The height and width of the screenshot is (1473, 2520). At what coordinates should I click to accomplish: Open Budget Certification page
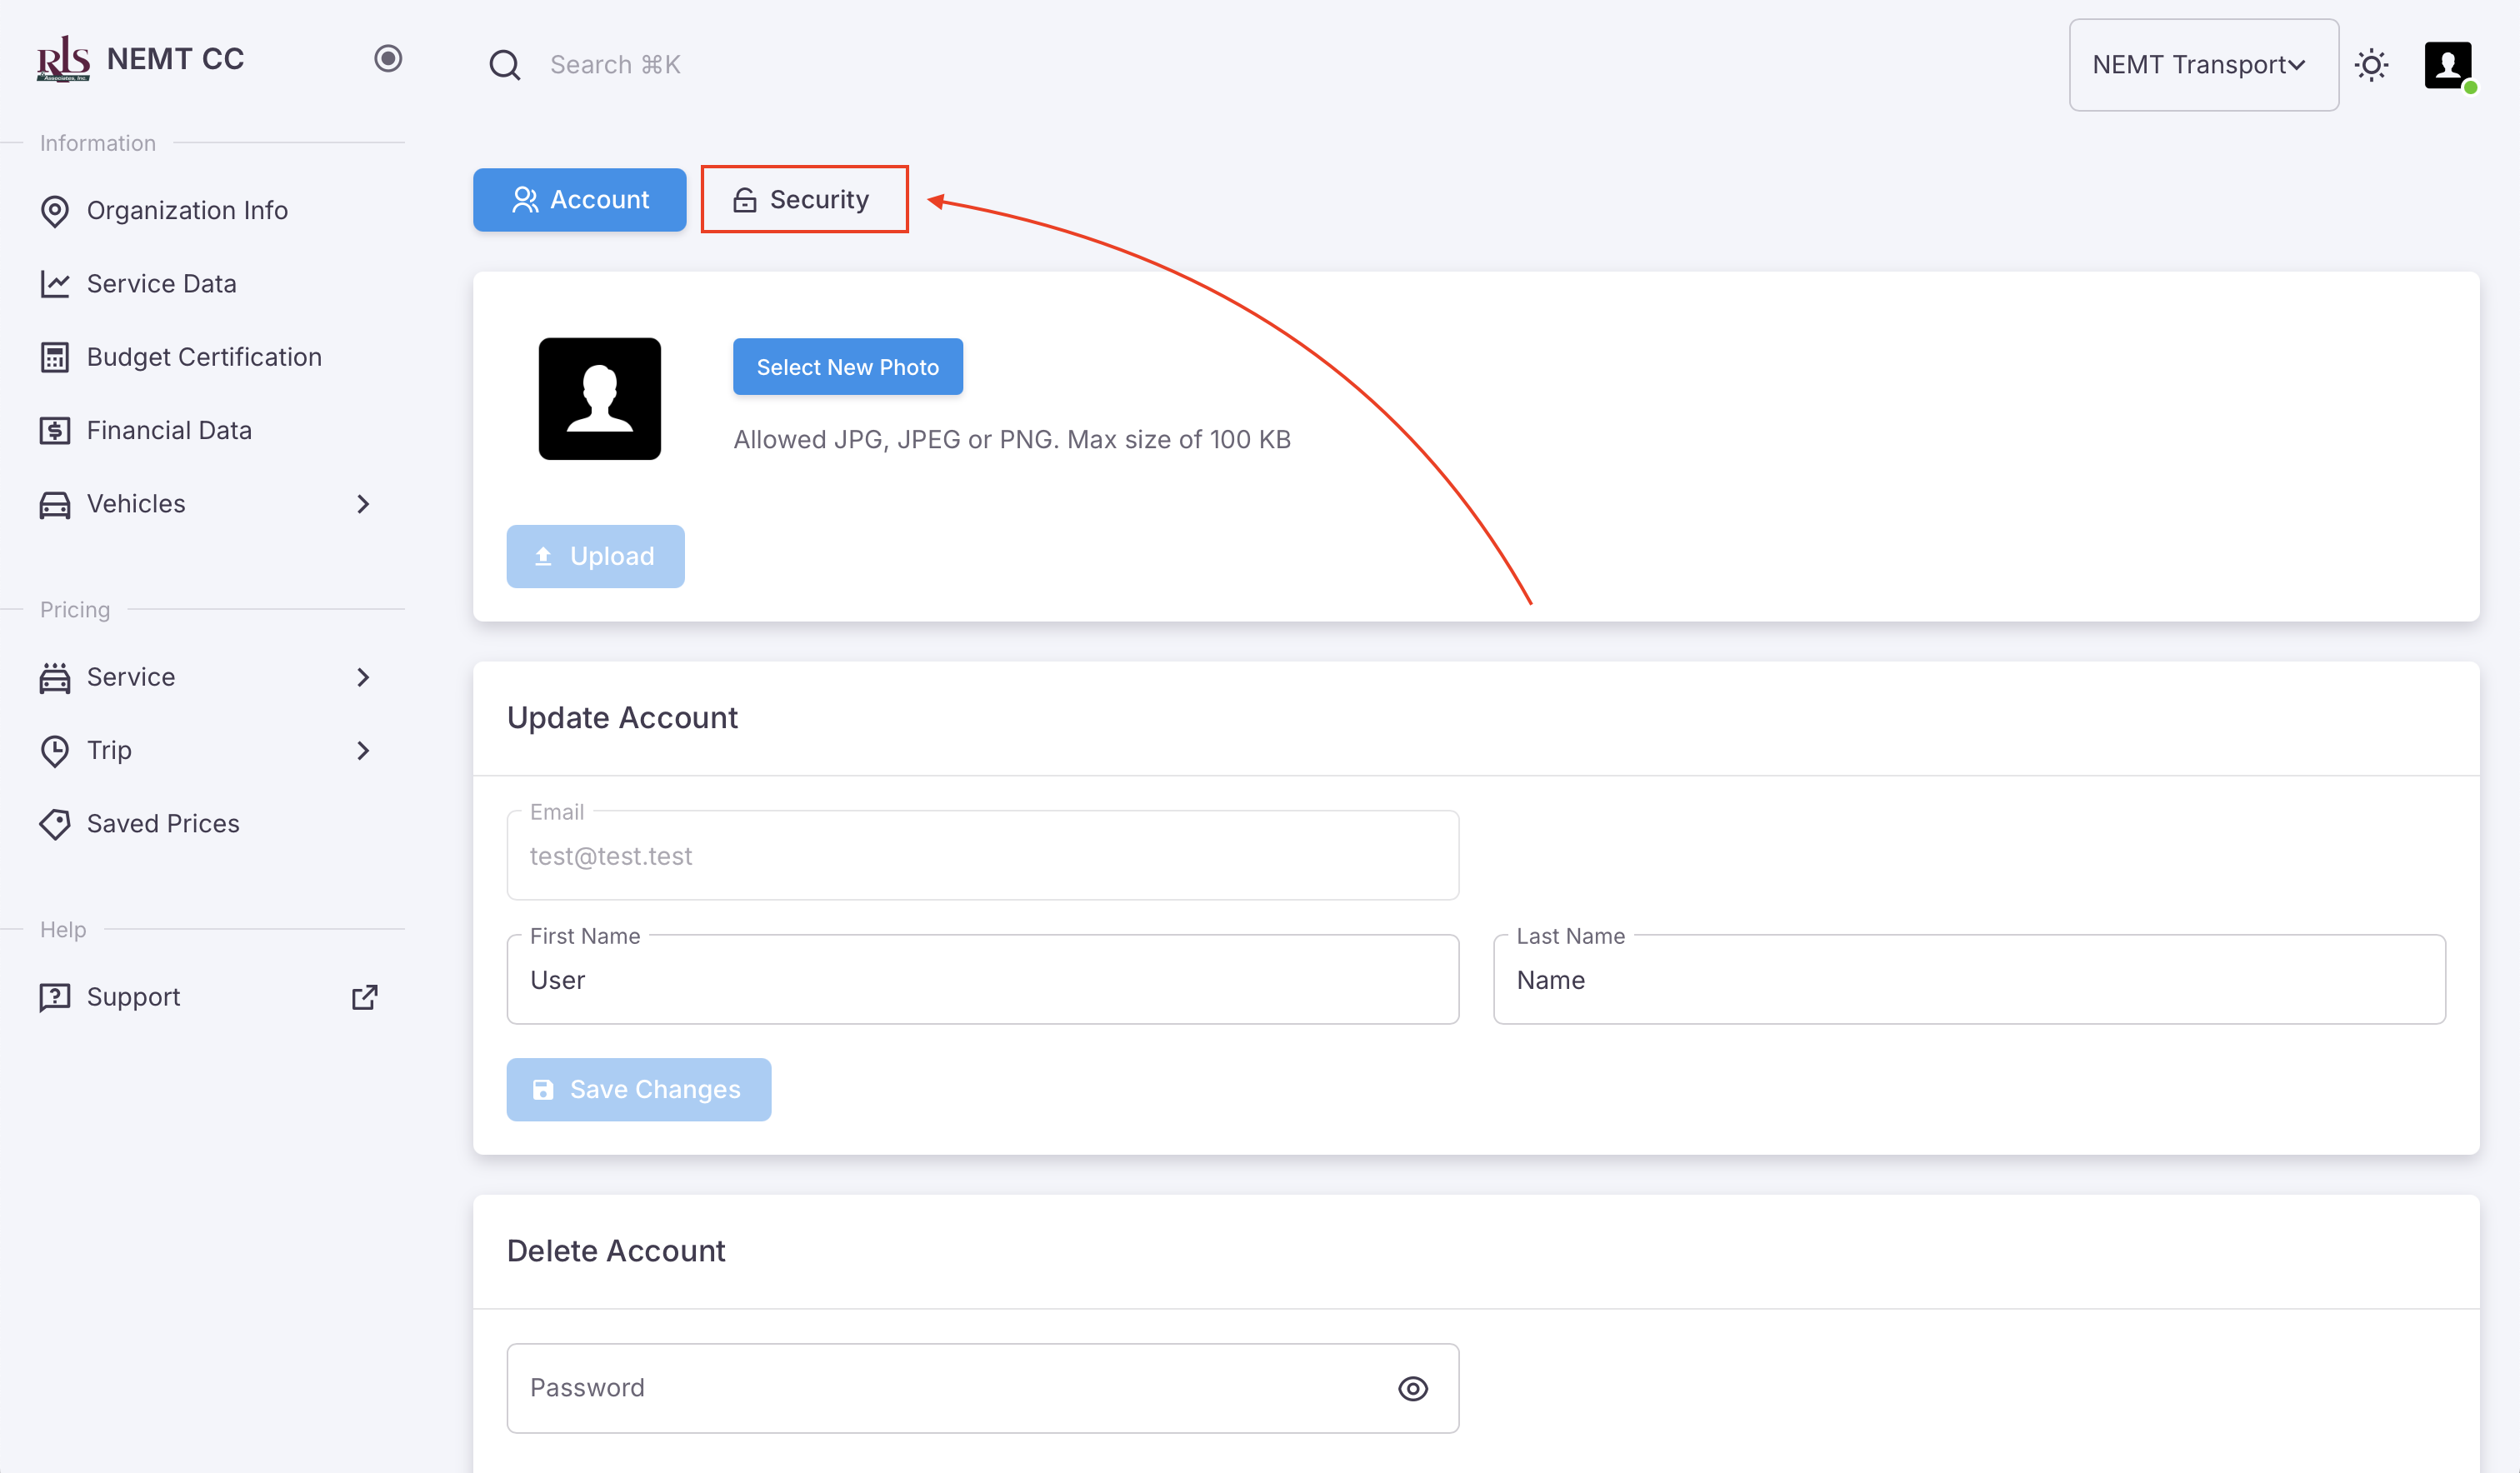[203, 357]
